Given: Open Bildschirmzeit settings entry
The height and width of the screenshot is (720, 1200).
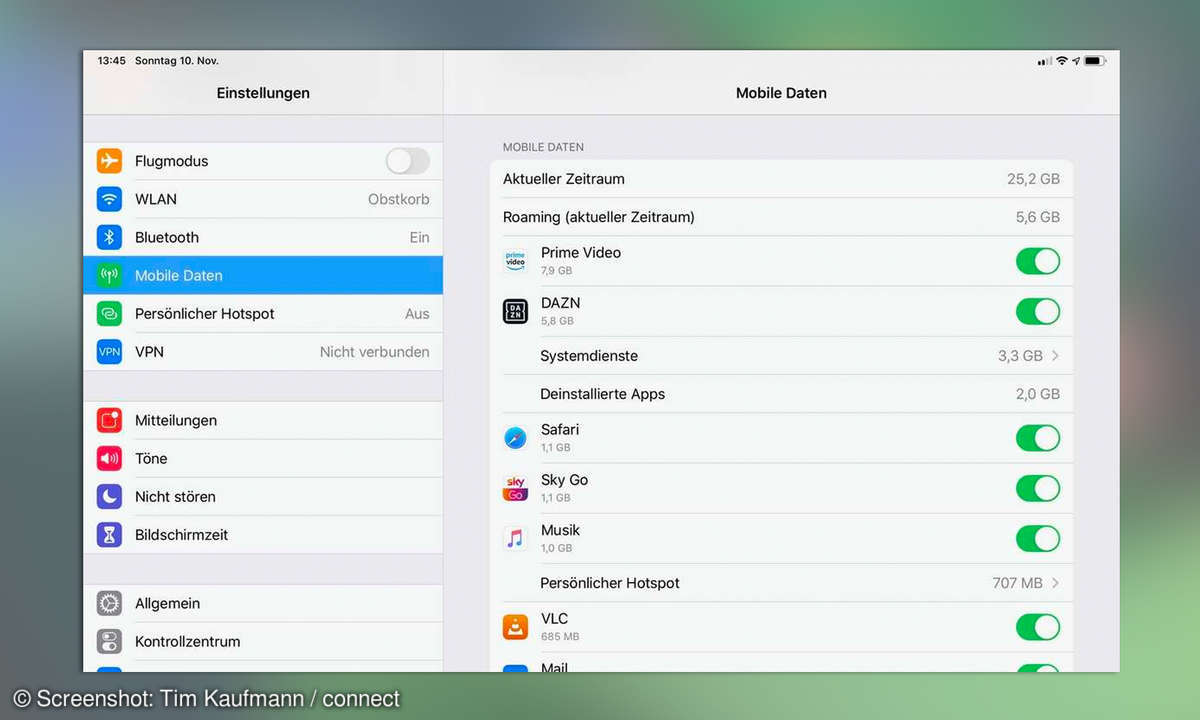Looking at the screenshot, I should click(x=263, y=534).
